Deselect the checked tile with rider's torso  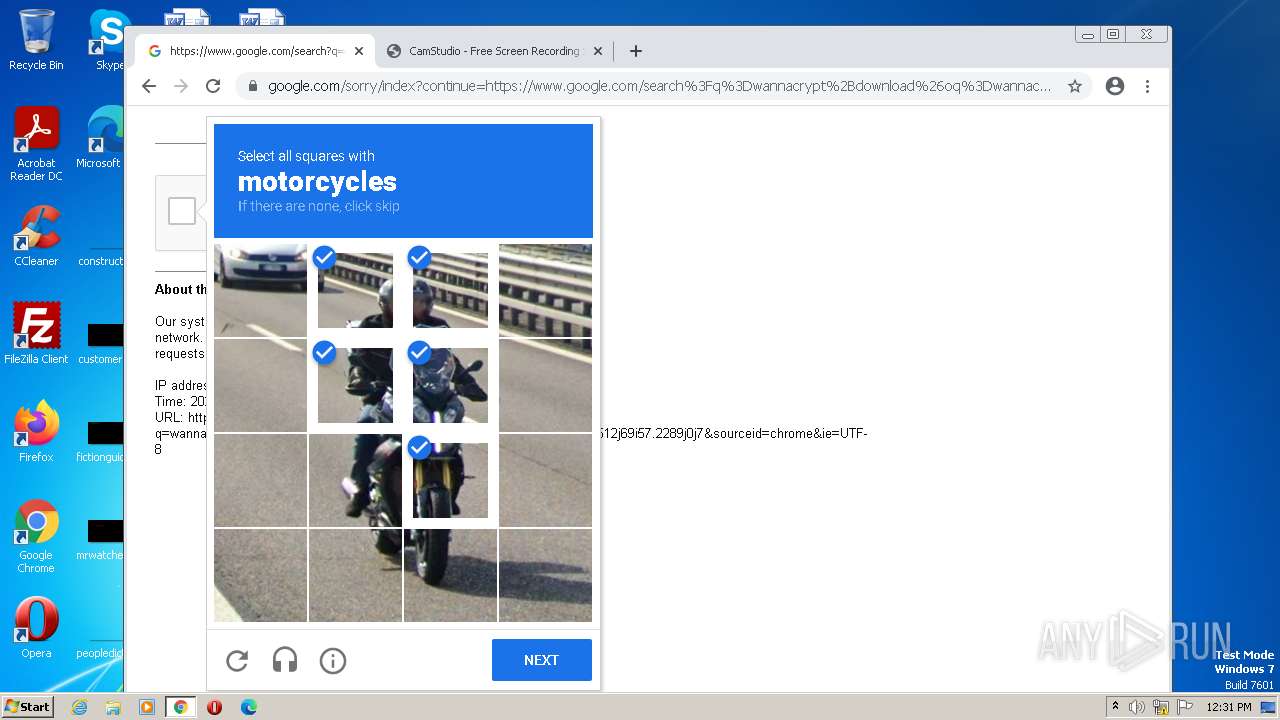point(355,385)
